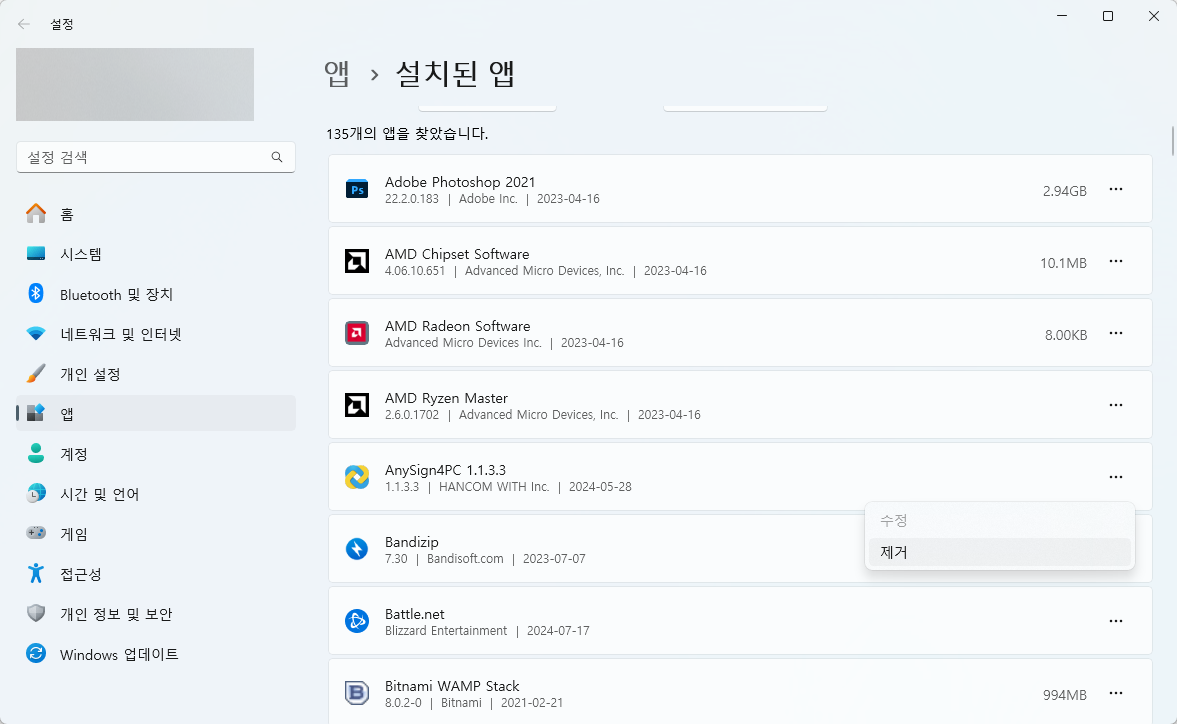The image size is (1177, 724).
Task: Click the Bandizip app name
Action: (411, 542)
